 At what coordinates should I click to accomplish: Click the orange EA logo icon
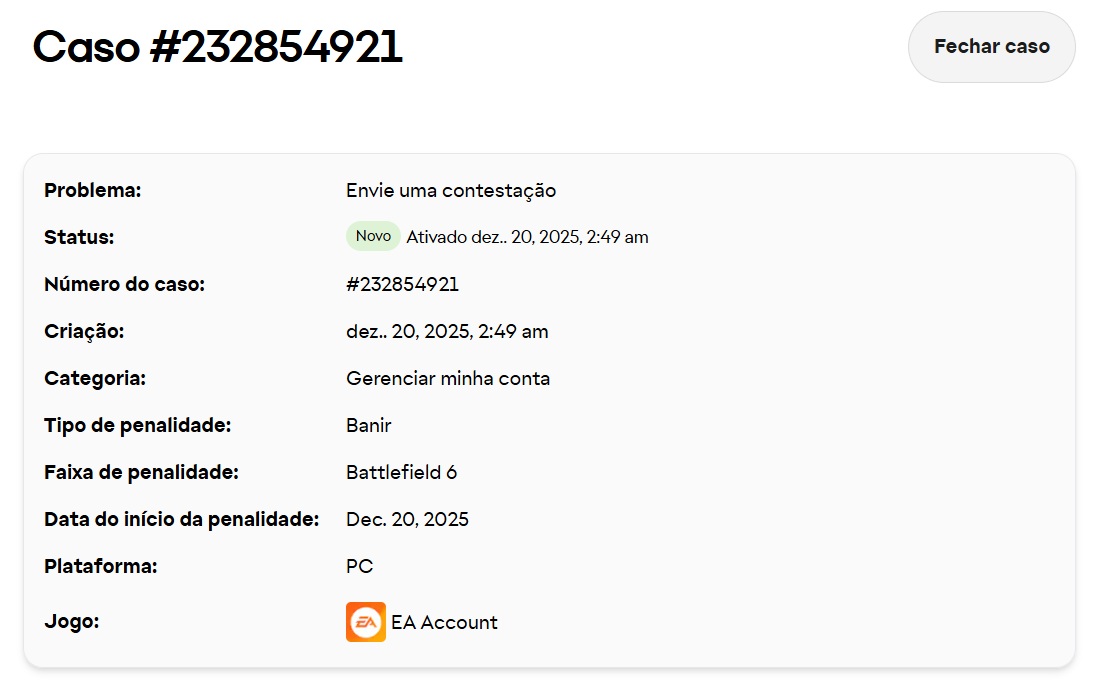pyautogui.click(x=365, y=622)
